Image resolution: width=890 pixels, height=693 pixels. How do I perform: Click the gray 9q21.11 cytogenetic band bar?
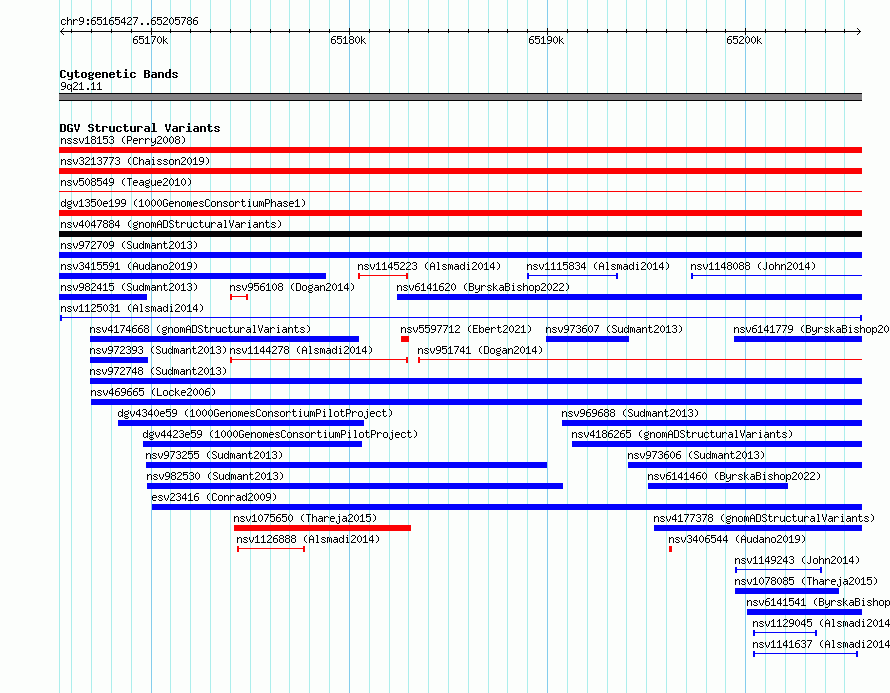[460, 97]
